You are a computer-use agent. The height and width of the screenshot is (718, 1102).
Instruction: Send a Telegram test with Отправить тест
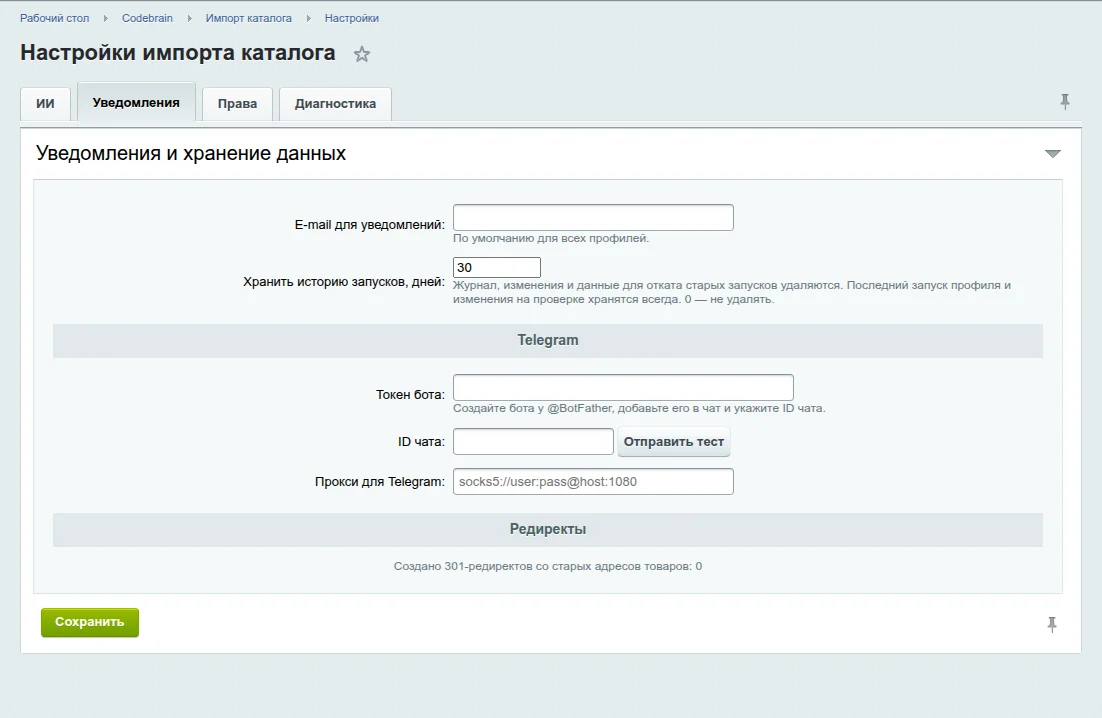point(674,442)
